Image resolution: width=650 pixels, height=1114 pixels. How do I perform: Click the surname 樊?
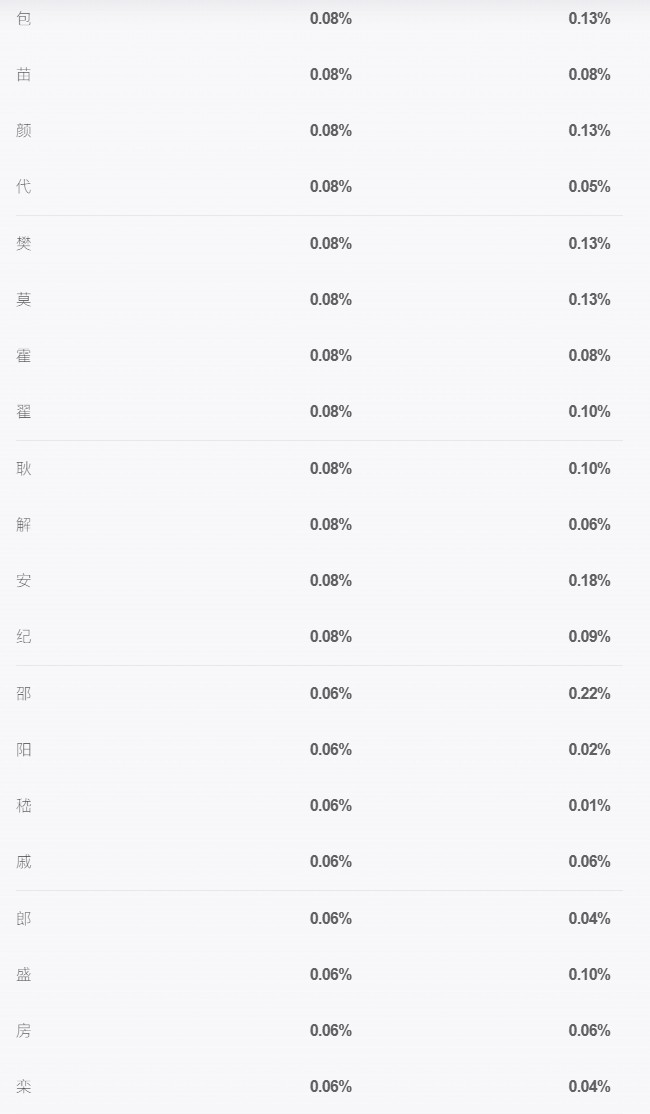click(x=23, y=244)
